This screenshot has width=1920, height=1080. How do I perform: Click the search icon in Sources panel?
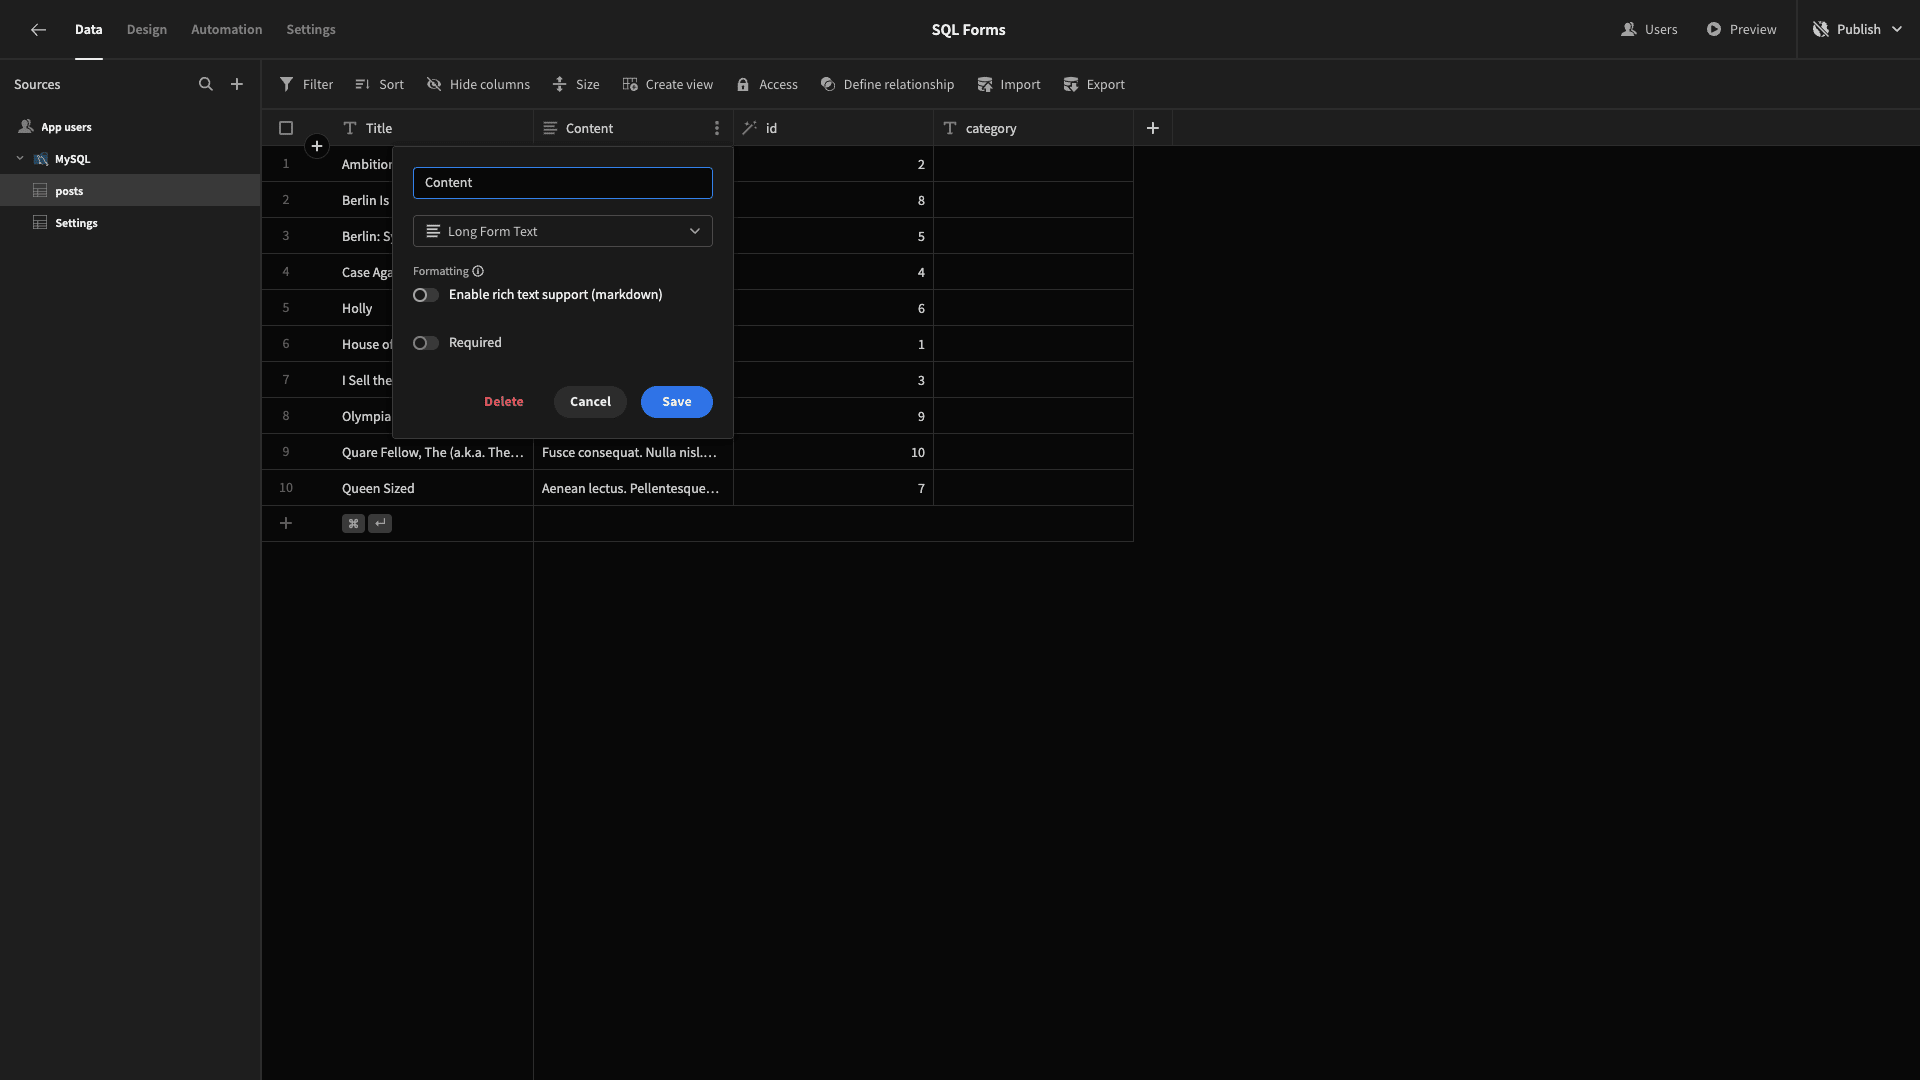pyautogui.click(x=206, y=84)
